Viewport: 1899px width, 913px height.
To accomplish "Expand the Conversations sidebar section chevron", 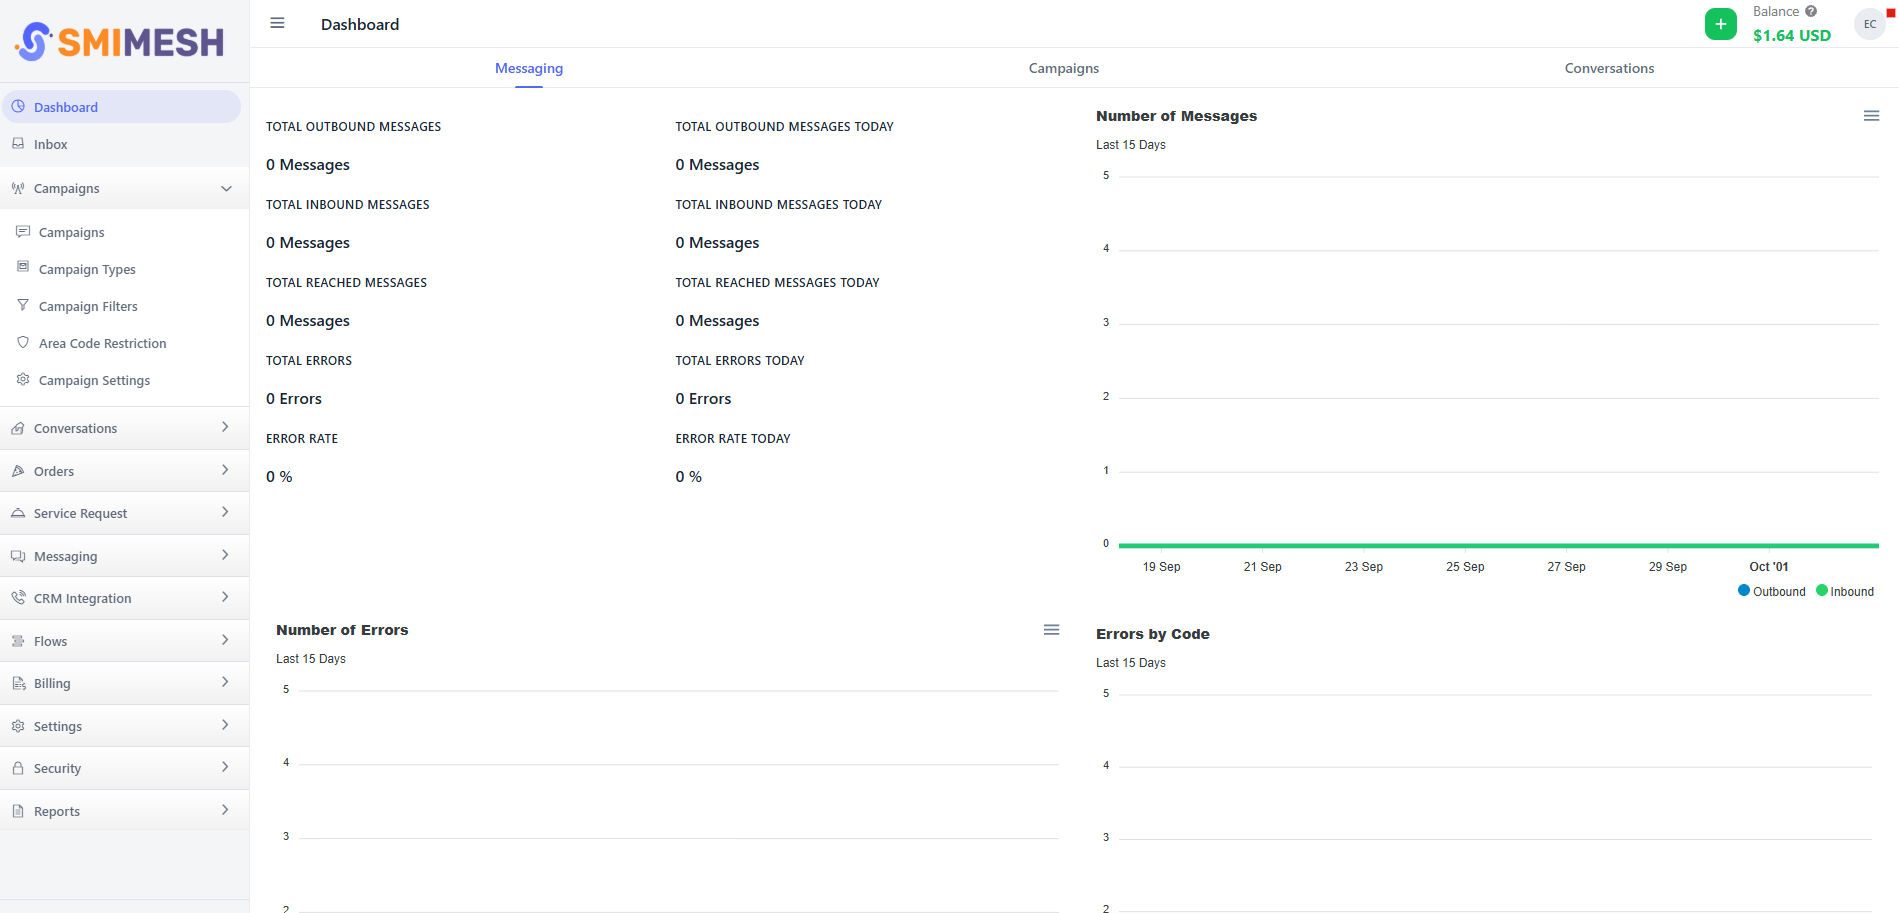I will (x=225, y=427).
